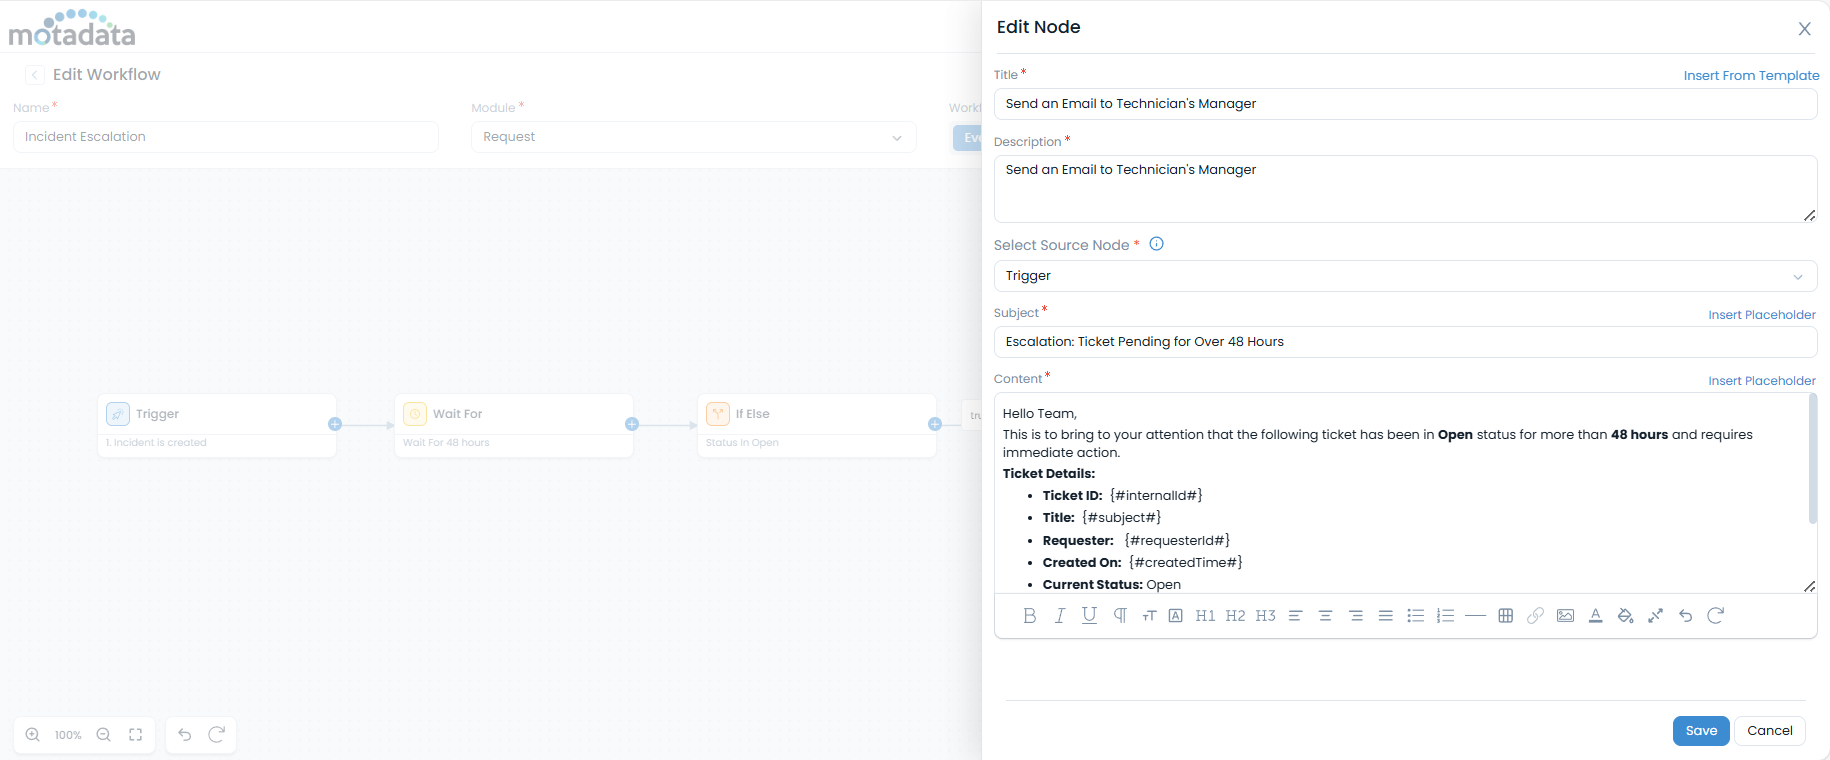Click the workflow Name field
Viewport: 1830px width, 760px height.
[x=226, y=137]
